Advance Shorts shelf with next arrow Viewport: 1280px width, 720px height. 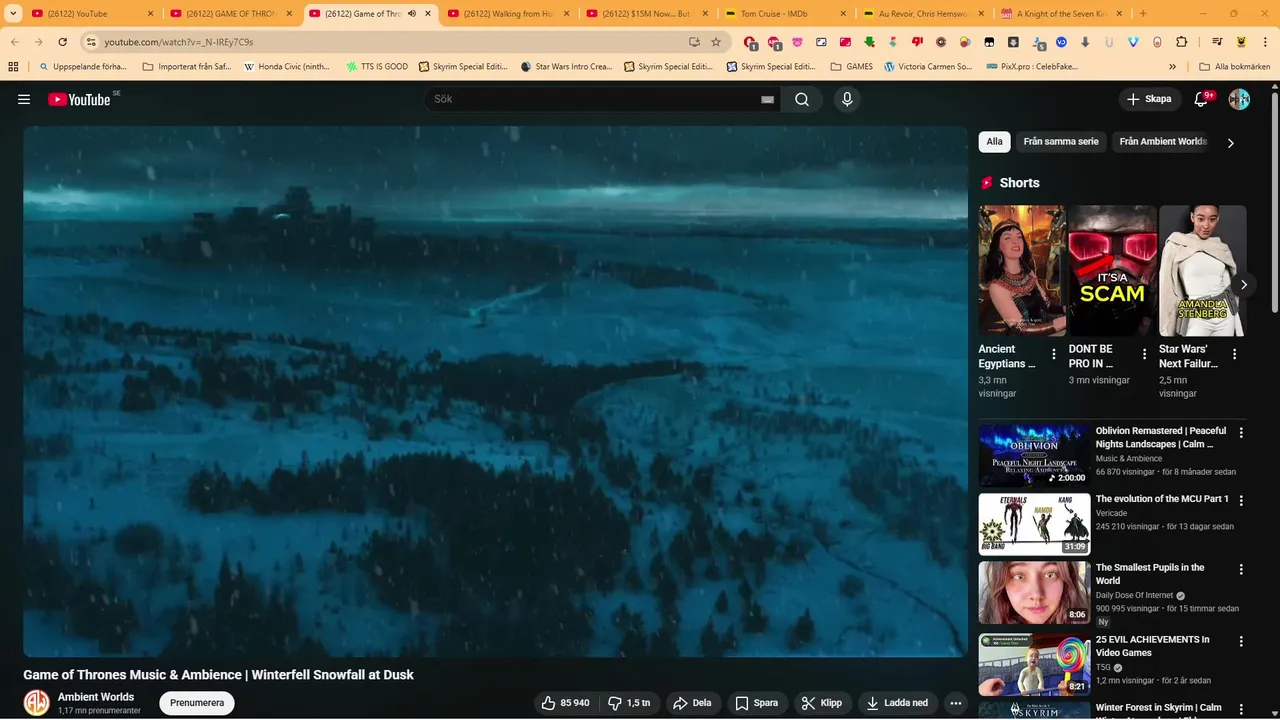point(1243,285)
